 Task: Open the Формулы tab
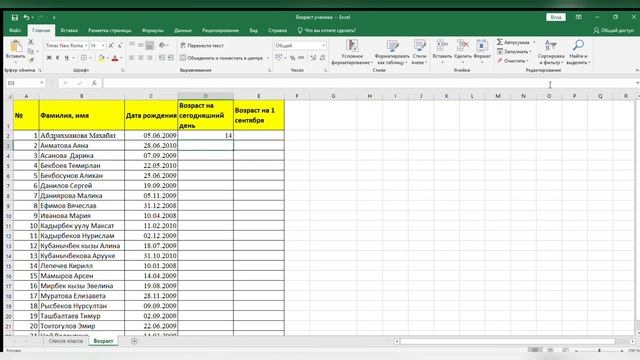[153, 31]
